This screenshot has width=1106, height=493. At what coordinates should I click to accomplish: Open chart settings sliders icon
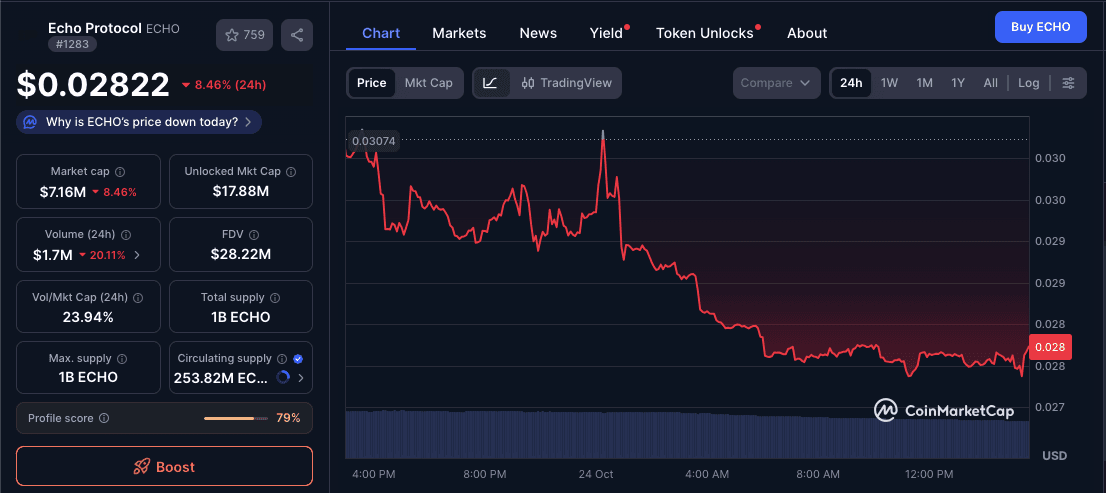coord(1069,83)
